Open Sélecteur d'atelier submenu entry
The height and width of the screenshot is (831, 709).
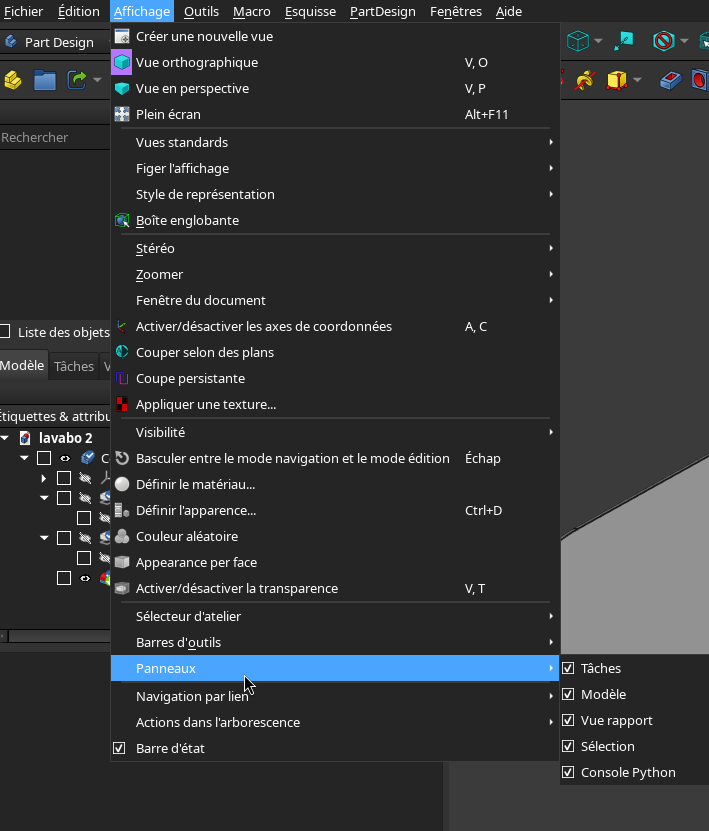point(335,616)
